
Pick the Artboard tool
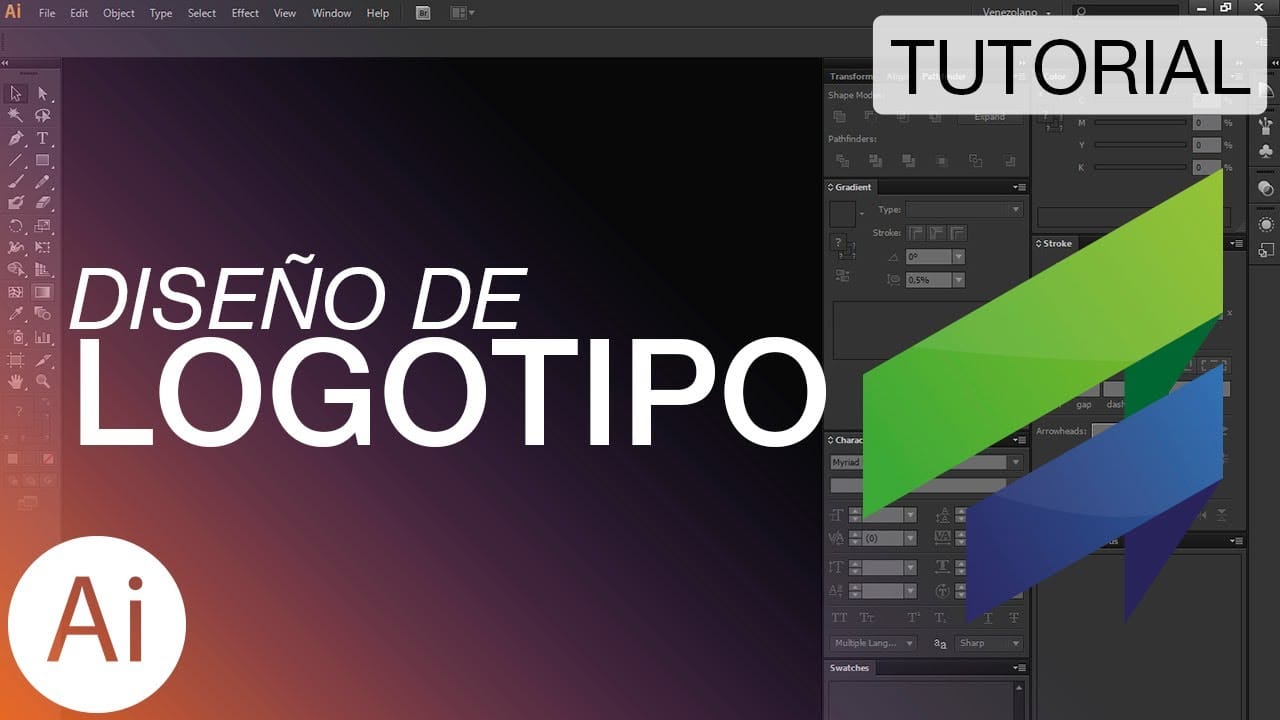point(16,359)
